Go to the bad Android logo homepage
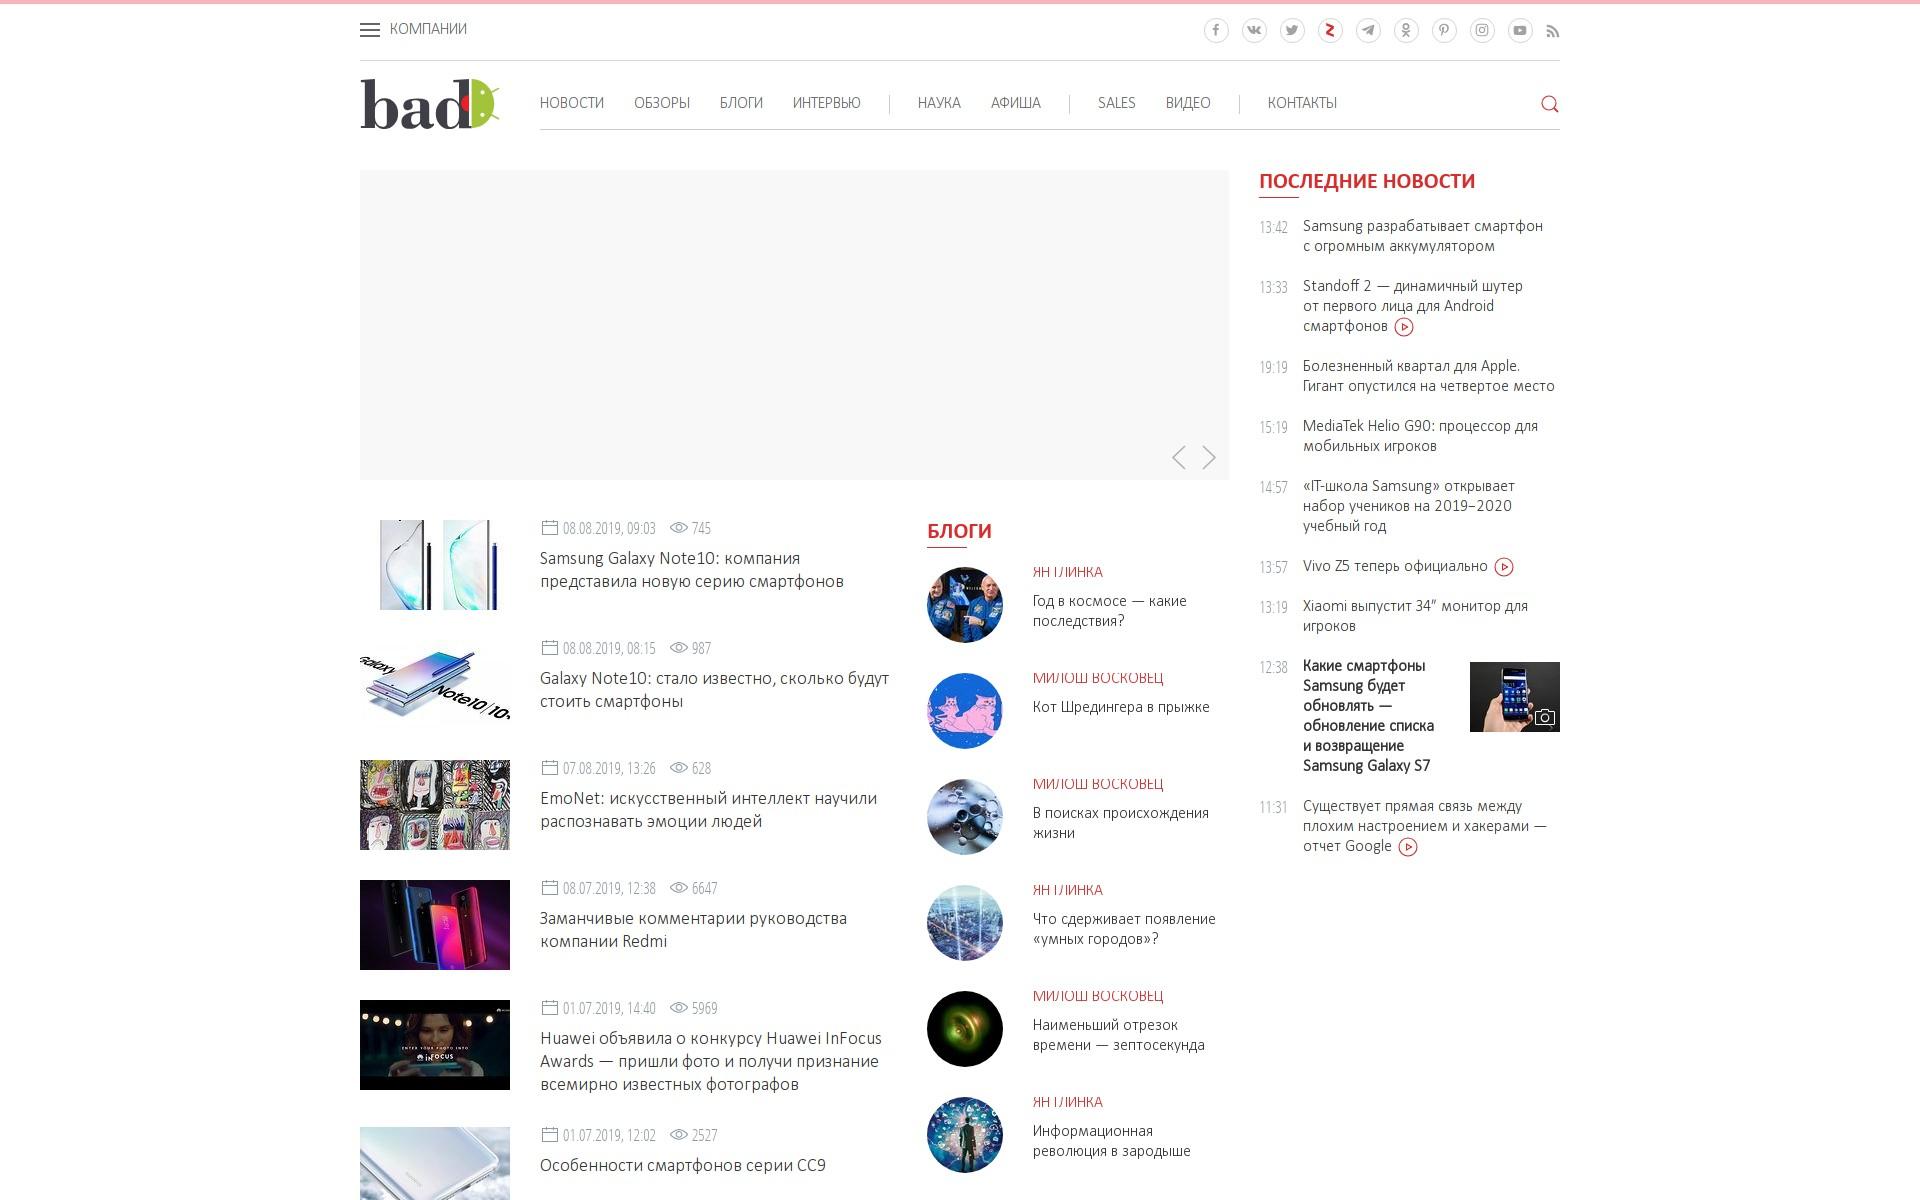The image size is (1920, 1200). [430, 104]
